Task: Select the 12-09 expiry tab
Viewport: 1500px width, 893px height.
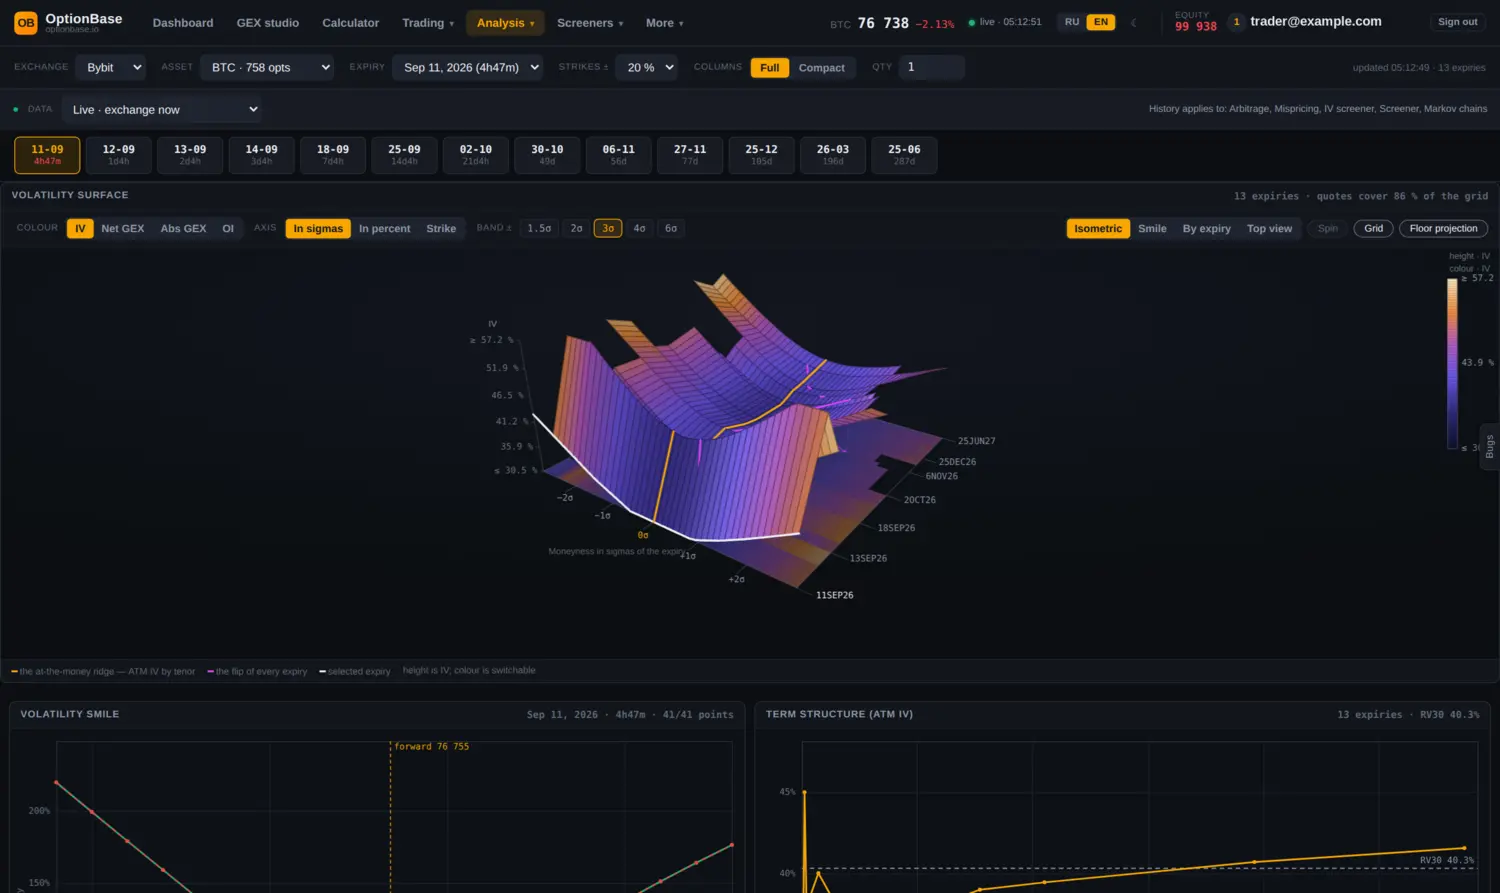Action: click(119, 155)
